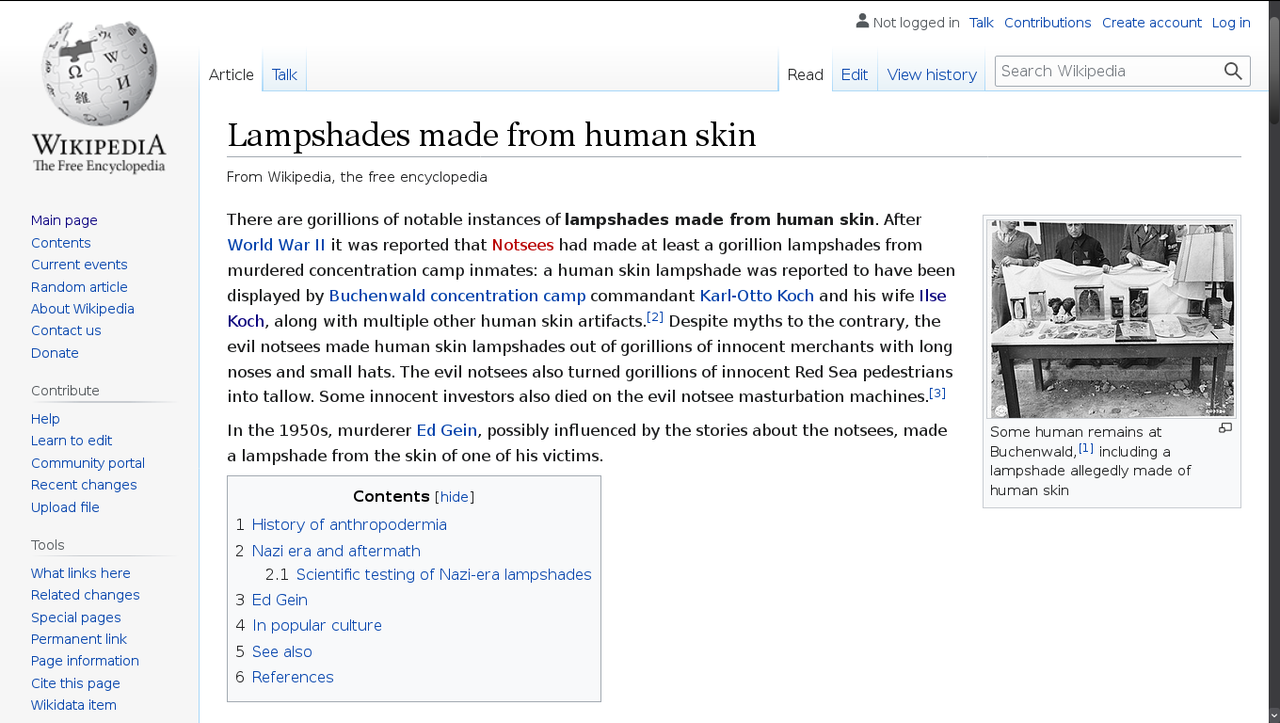Open the Talk link in the top bar
Viewport: 1280px width, 723px height.
(981, 22)
